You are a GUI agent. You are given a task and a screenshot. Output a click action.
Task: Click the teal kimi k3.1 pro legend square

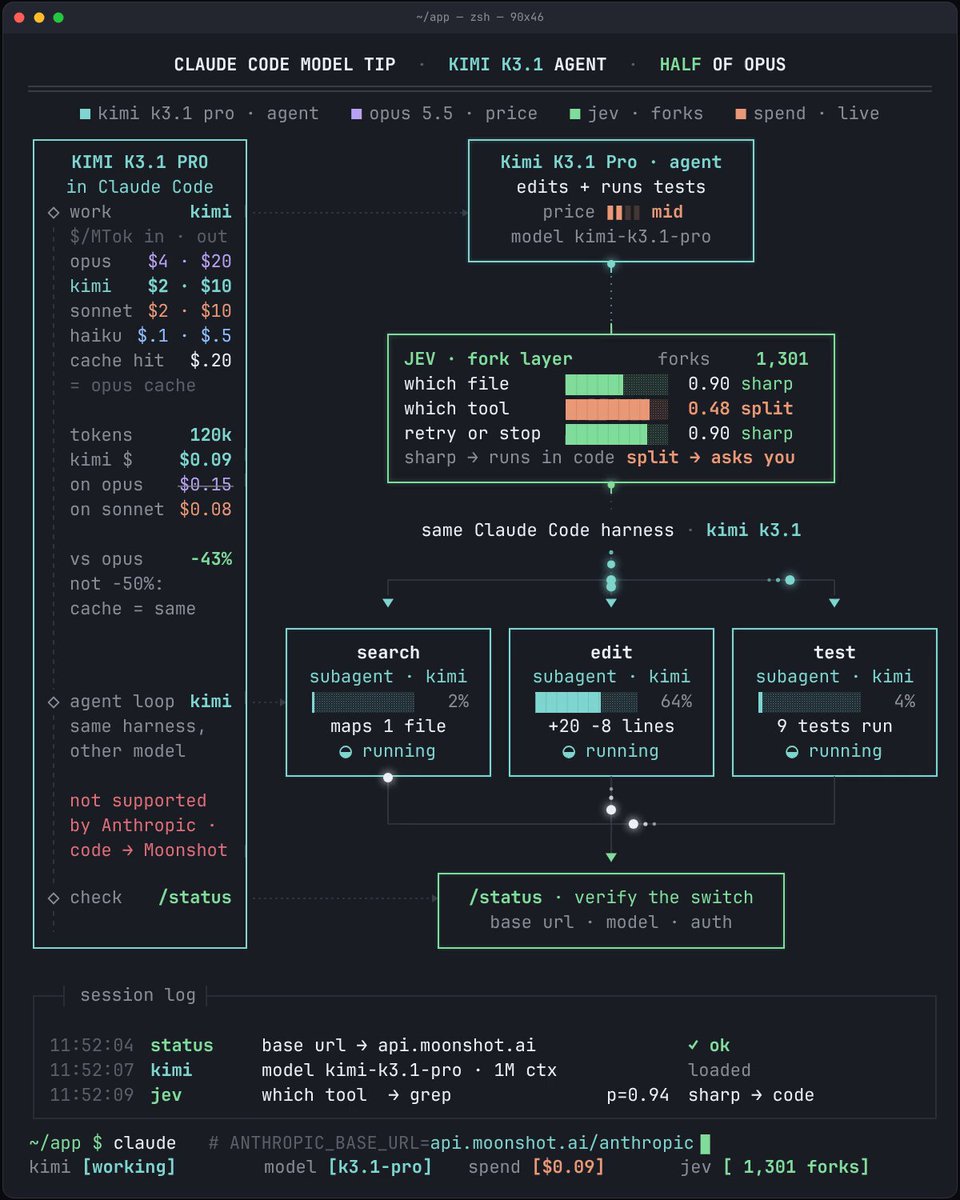point(85,114)
